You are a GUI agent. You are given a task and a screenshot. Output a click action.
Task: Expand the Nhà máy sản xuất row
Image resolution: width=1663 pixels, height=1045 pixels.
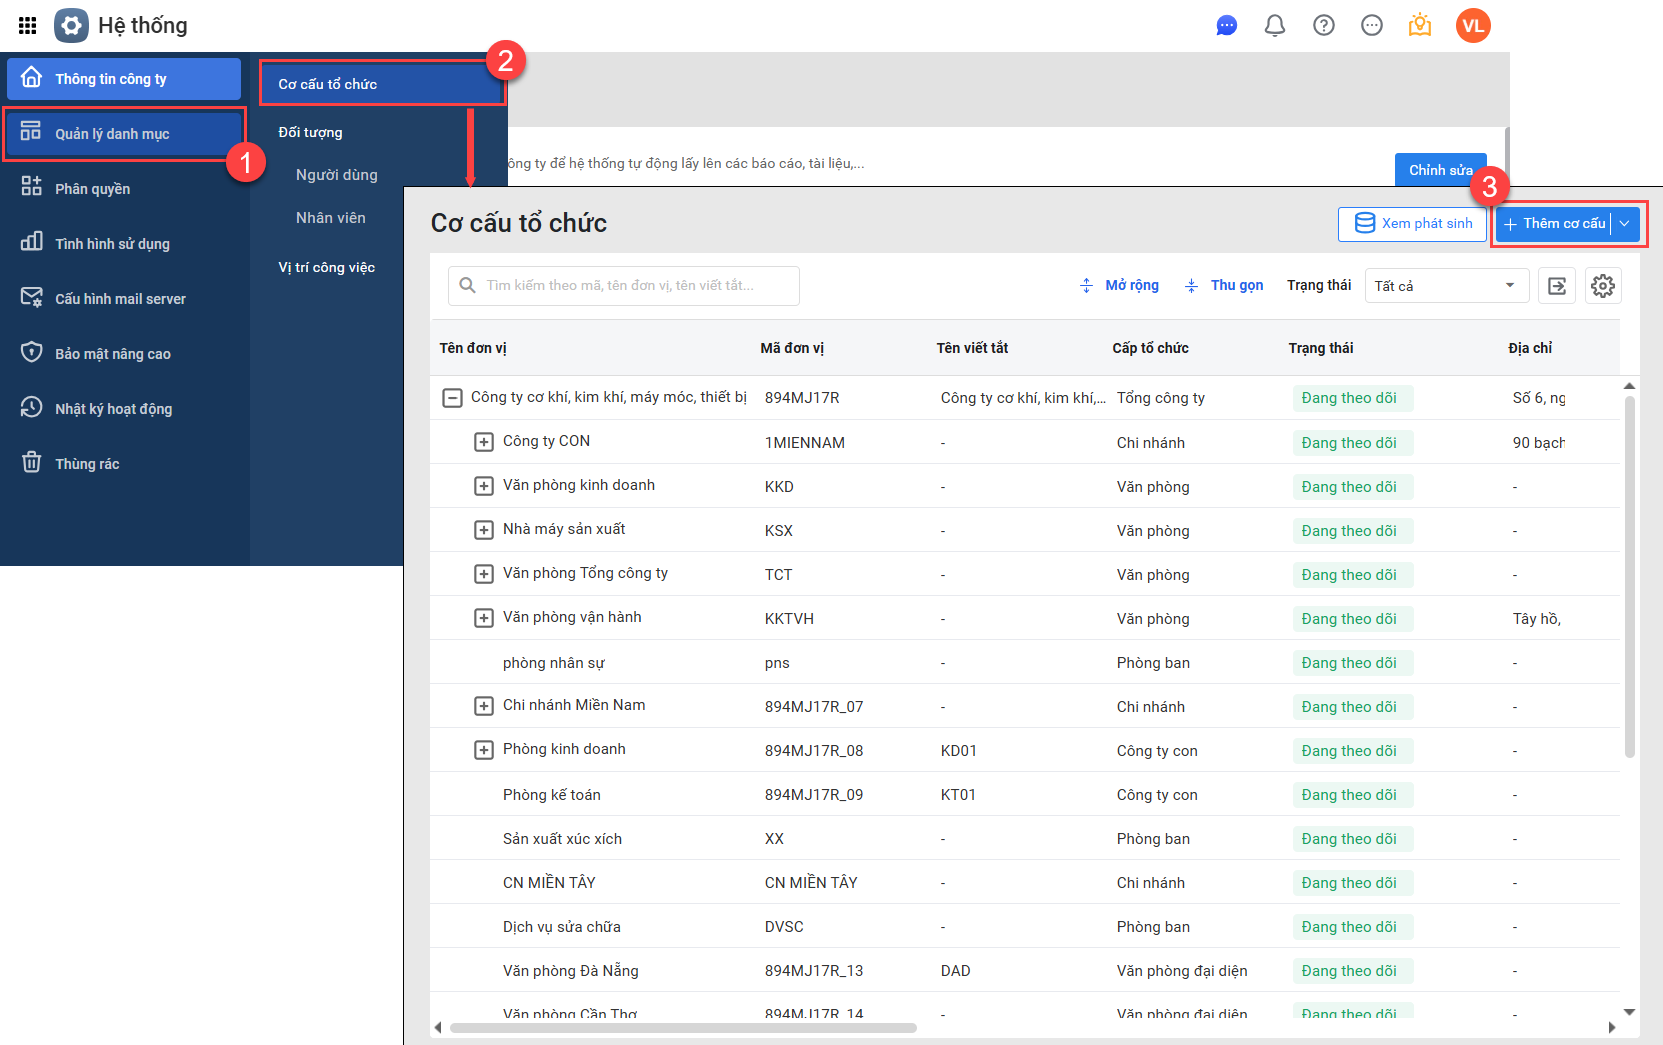(484, 530)
